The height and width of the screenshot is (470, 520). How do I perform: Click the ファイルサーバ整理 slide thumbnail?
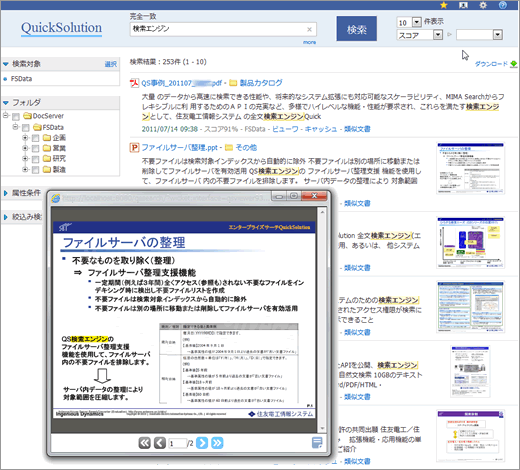471,168
